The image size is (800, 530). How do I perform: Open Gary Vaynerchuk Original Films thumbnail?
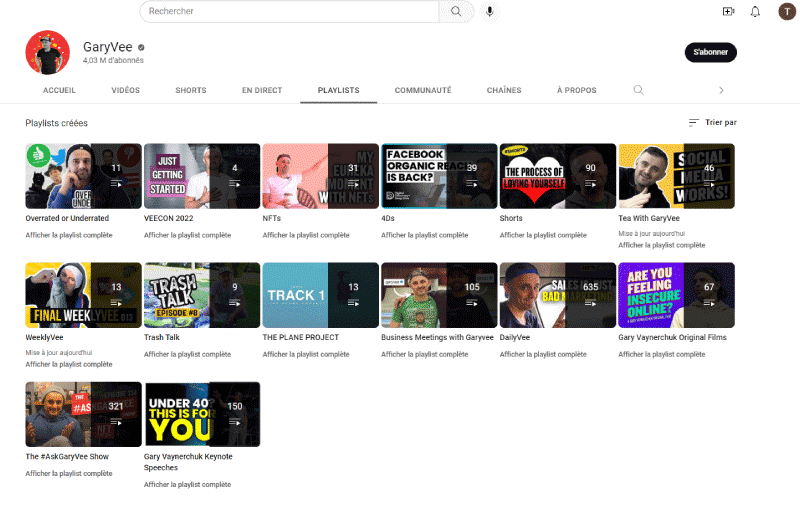coord(677,295)
